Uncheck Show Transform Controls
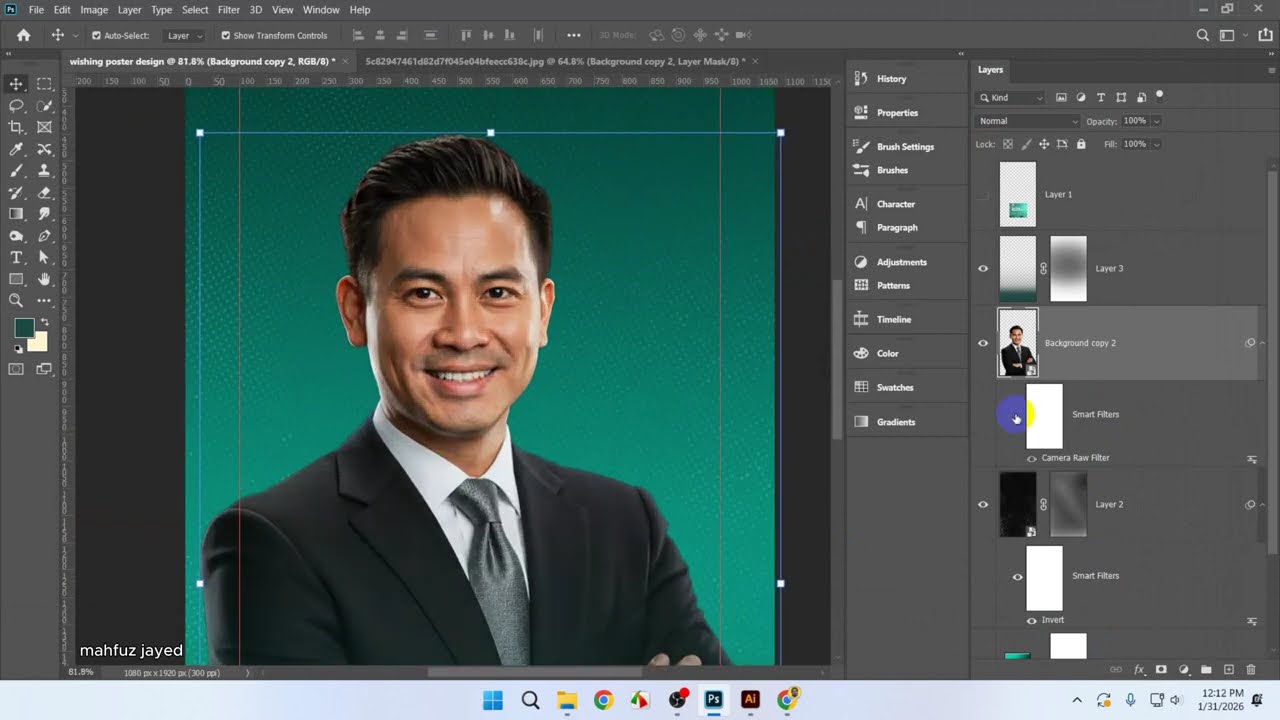1280x720 pixels. point(225,35)
